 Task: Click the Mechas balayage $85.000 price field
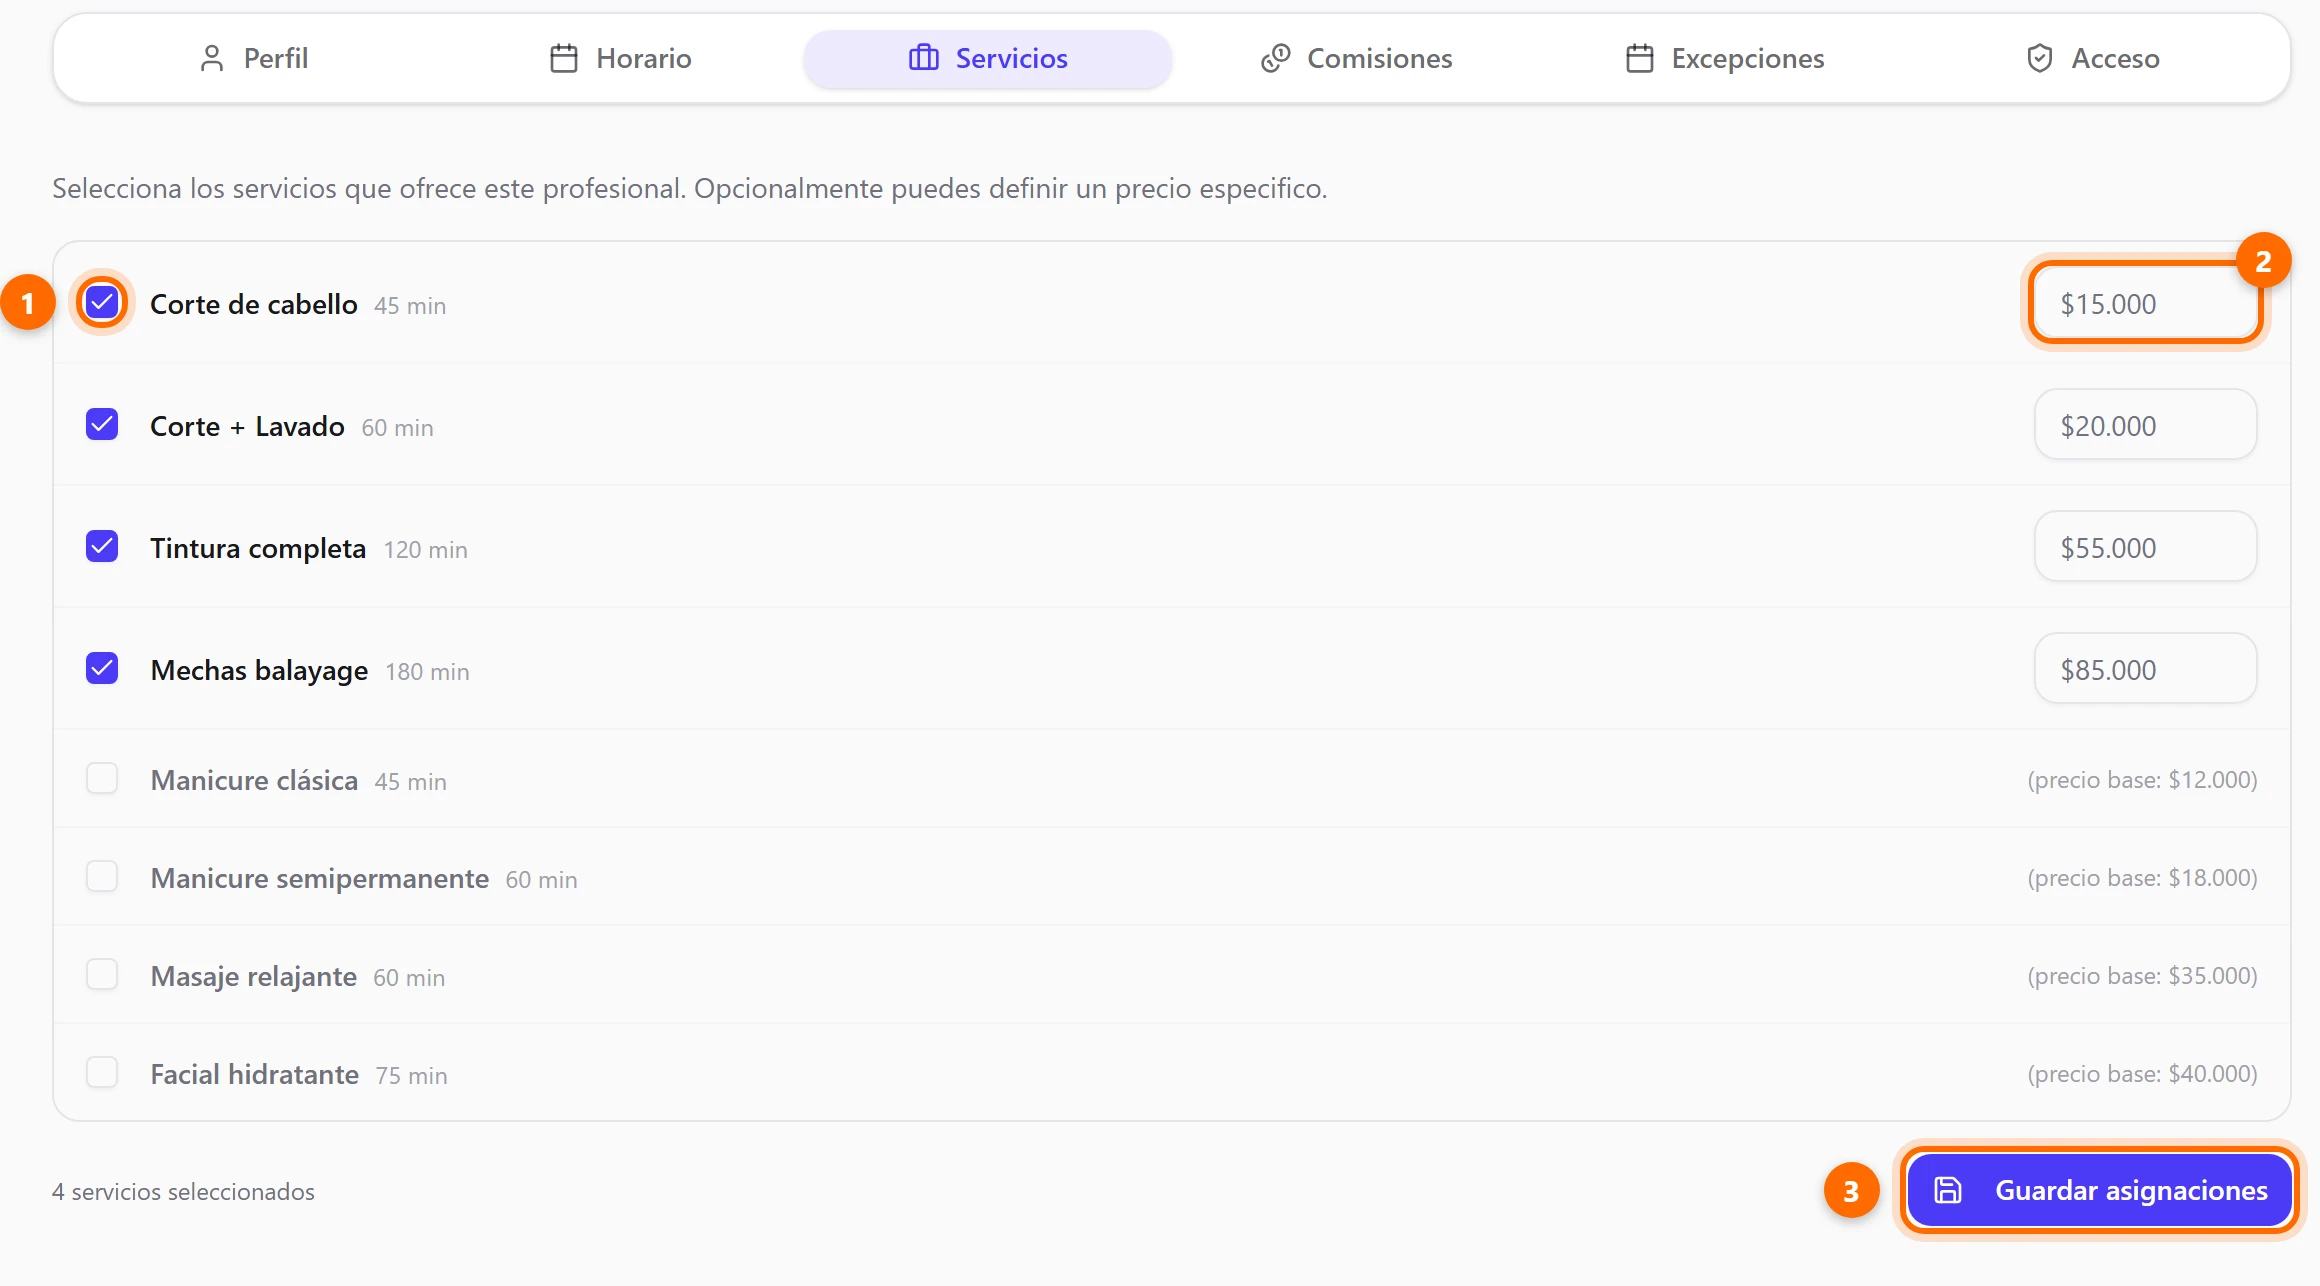click(2146, 669)
